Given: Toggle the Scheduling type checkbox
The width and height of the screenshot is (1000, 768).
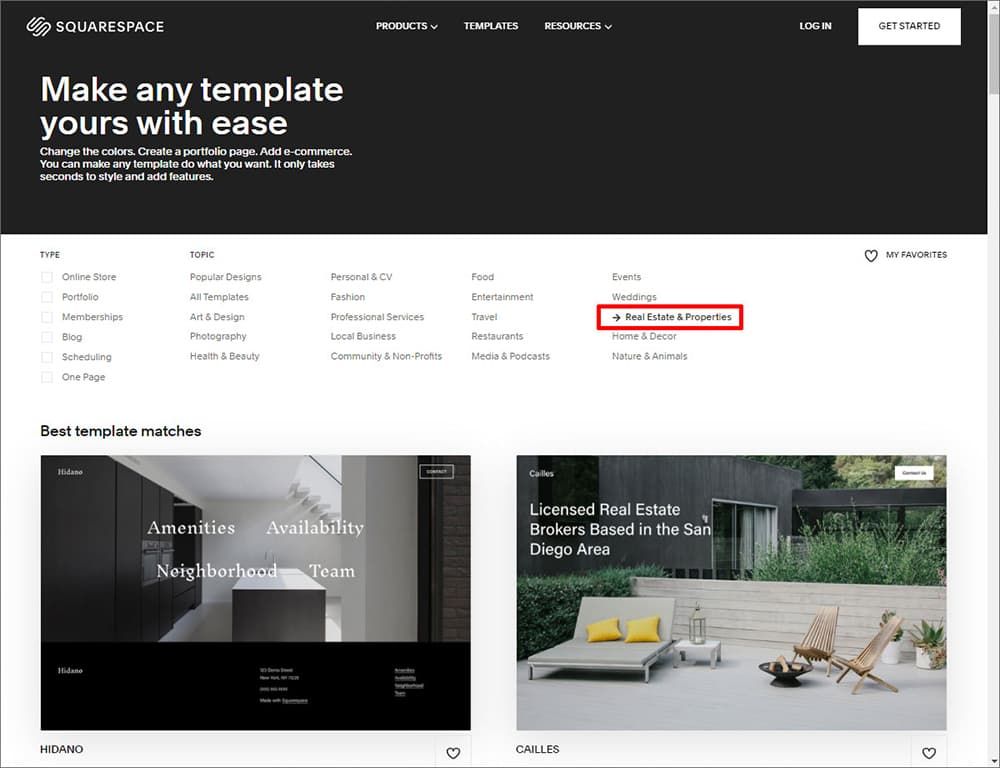Looking at the screenshot, I should [x=47, y=357].
